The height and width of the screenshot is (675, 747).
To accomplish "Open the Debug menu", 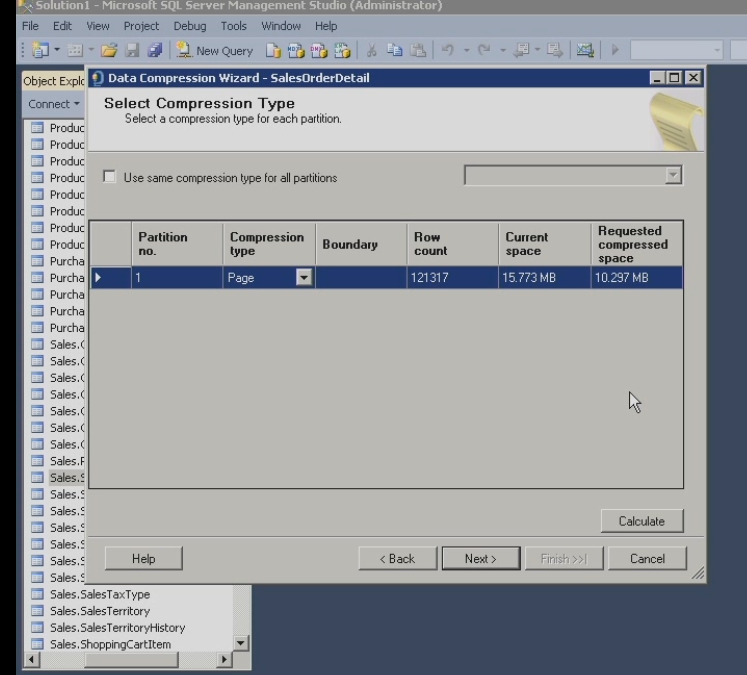I will pyautogui.click(x=190, y=26).
